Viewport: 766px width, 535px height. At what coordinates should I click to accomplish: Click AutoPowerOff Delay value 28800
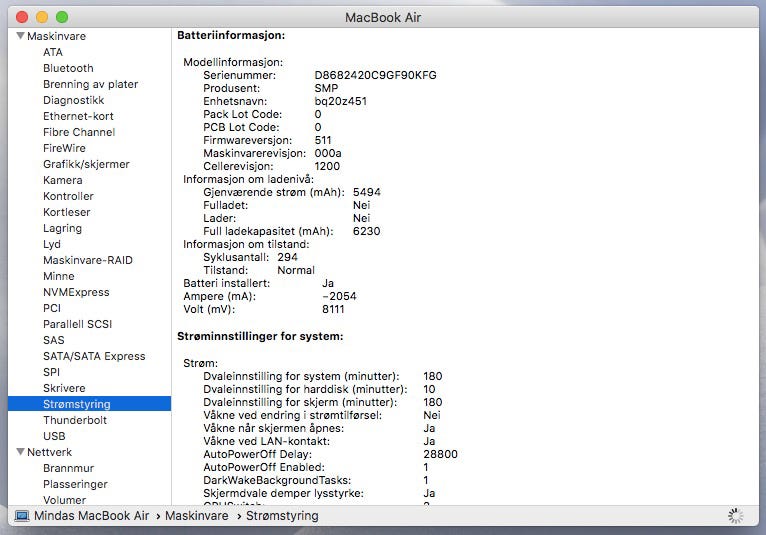[x=440, y=454]
